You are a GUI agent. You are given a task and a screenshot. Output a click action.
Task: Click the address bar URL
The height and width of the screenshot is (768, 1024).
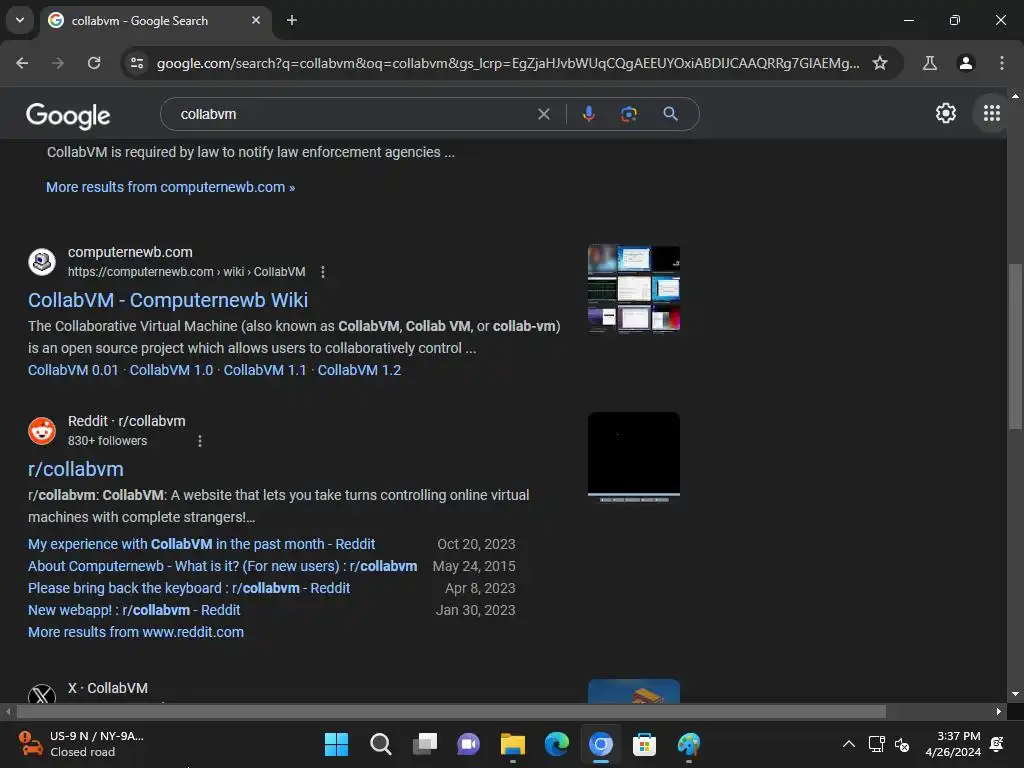[508, 63]
